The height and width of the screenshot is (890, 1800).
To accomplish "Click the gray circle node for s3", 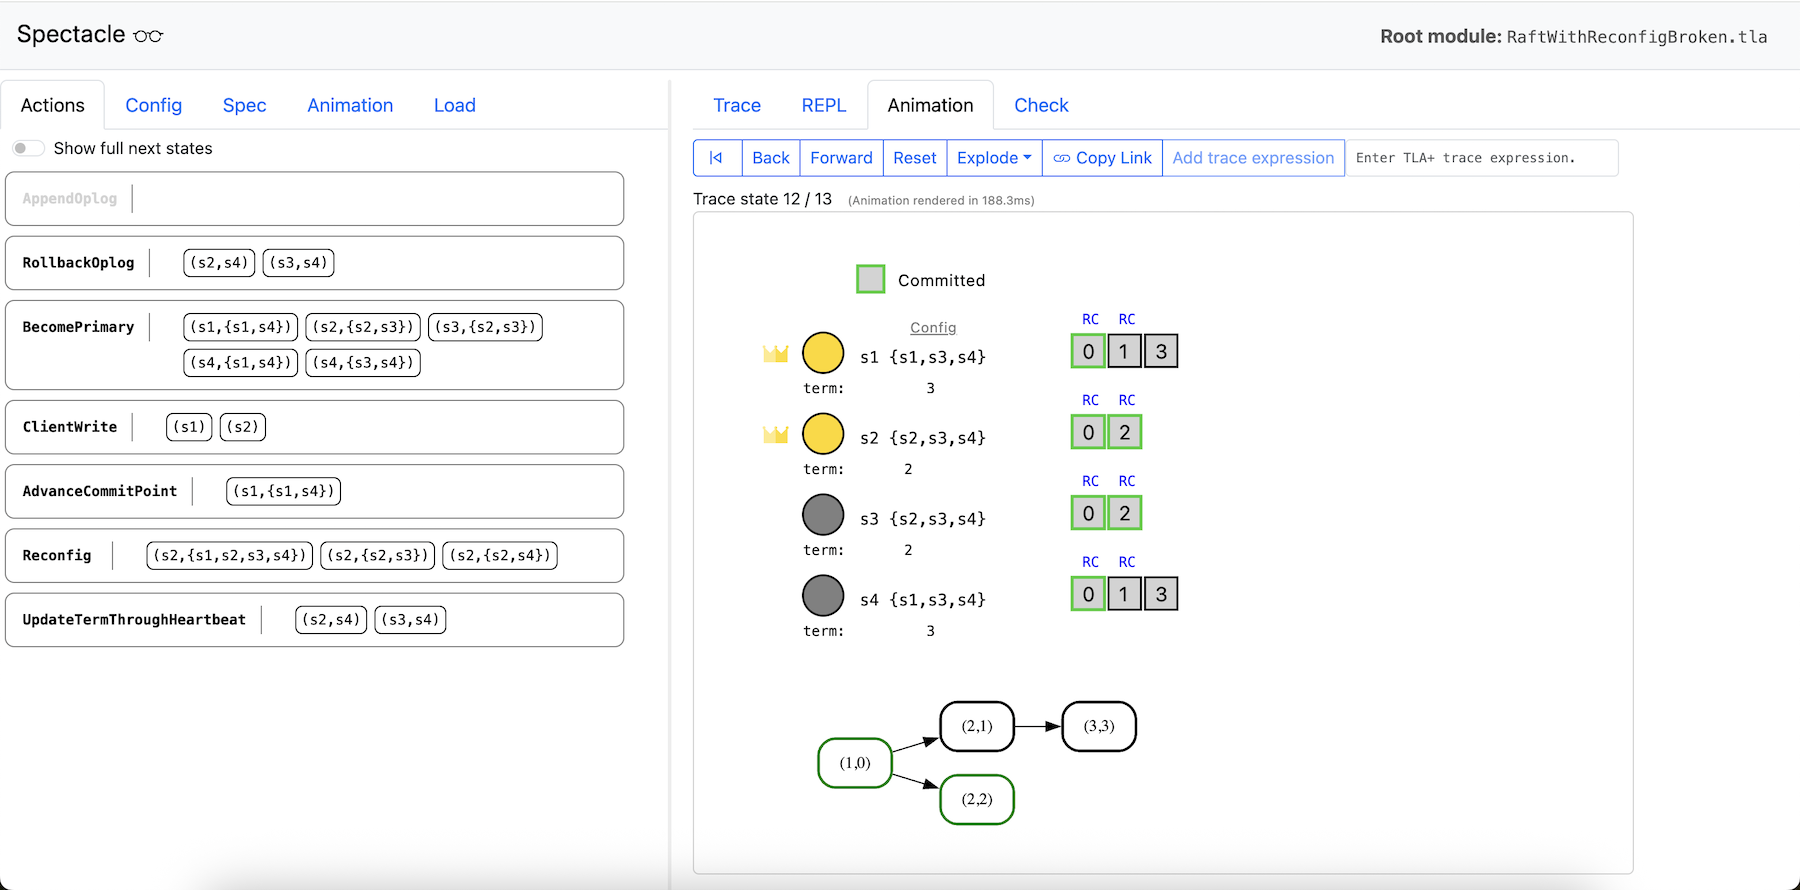I will coord(823,515).
